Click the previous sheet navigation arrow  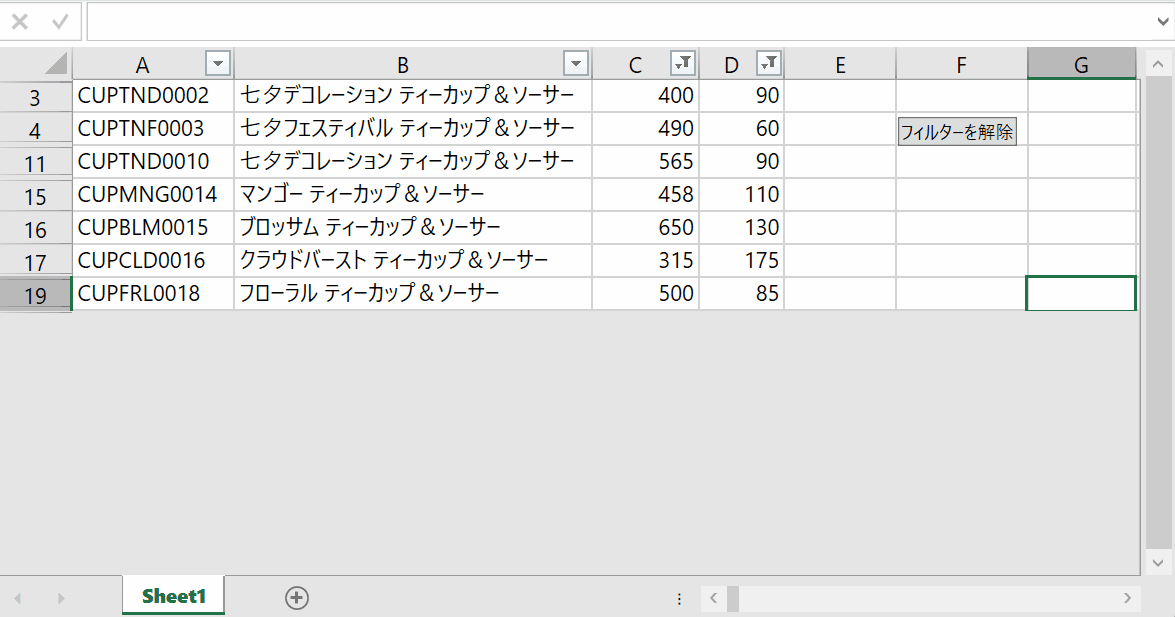point(18,598)
